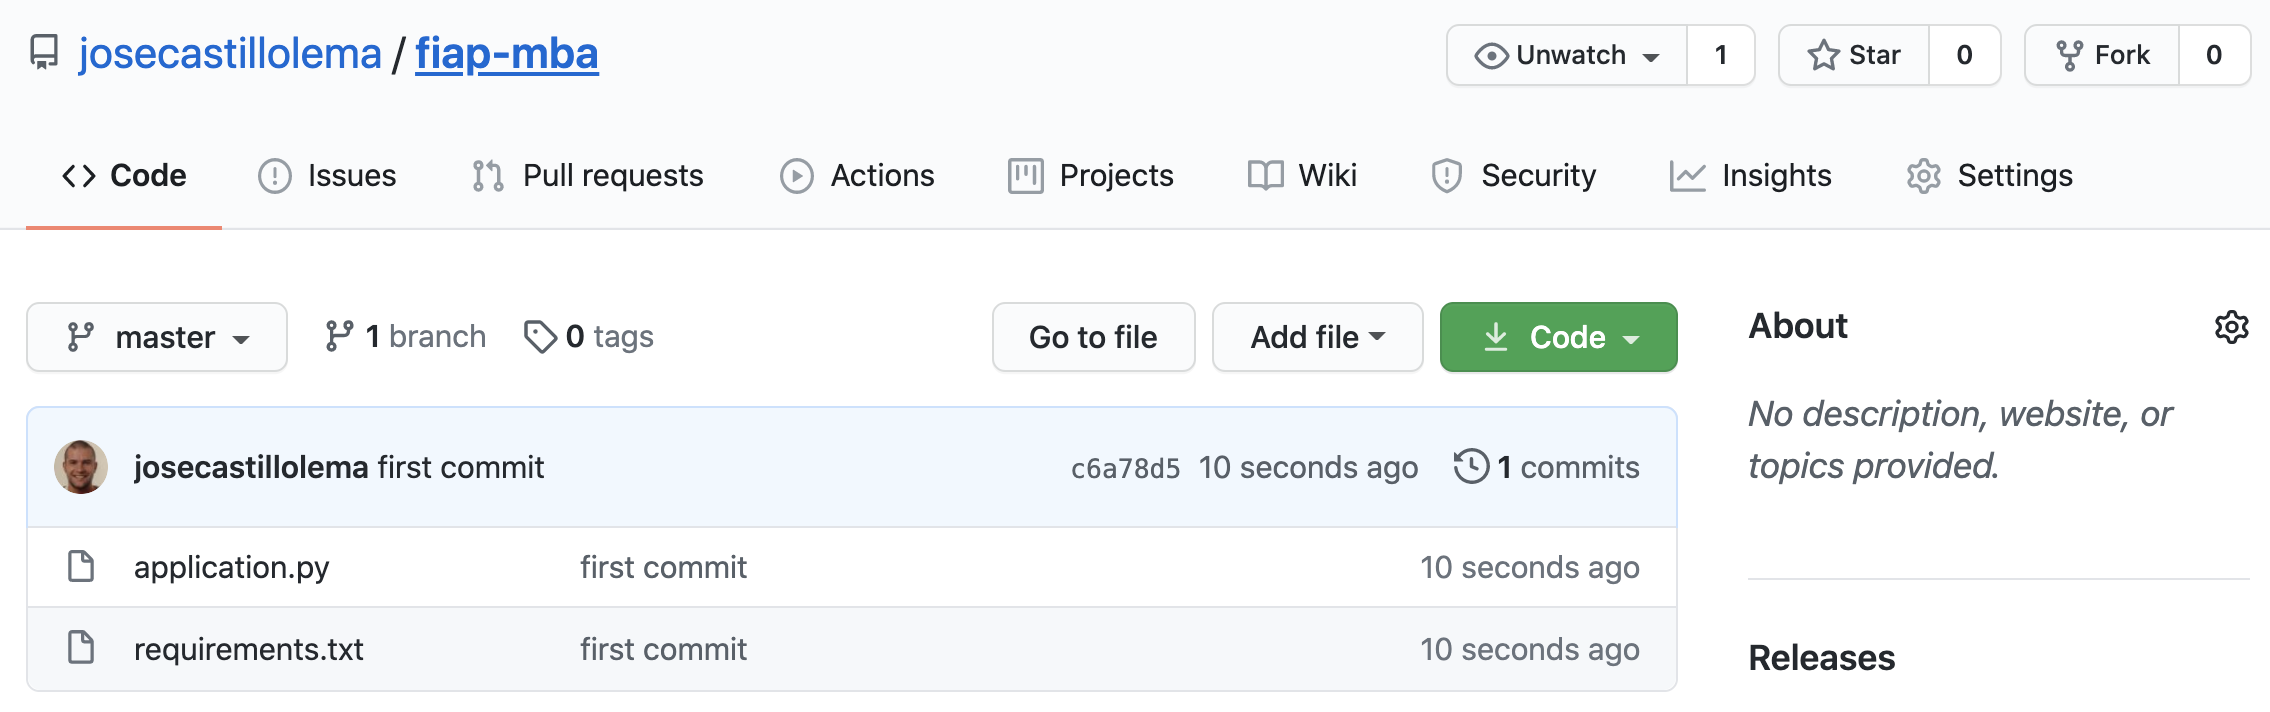Viewport: 2270px width, 712px height.
Task: Open the green Code download dropdown
Action: pyautogui.click(x=1558, y=337)
